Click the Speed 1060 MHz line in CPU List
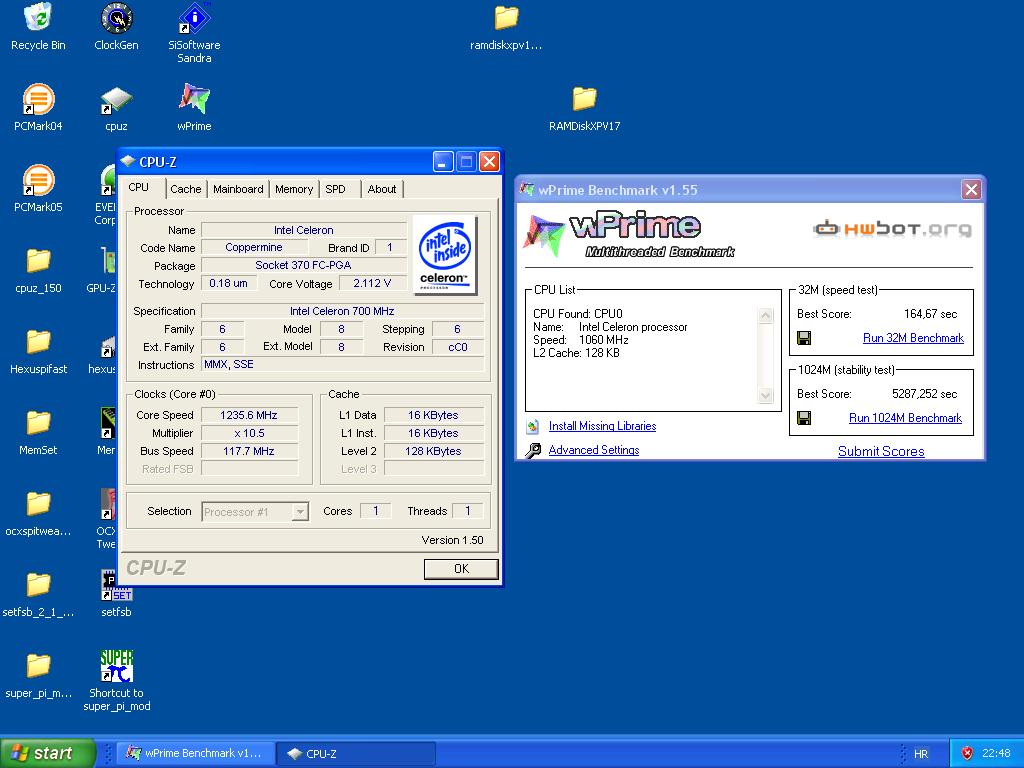This screenshot has width=1024, height=768. tap(581, 340)
